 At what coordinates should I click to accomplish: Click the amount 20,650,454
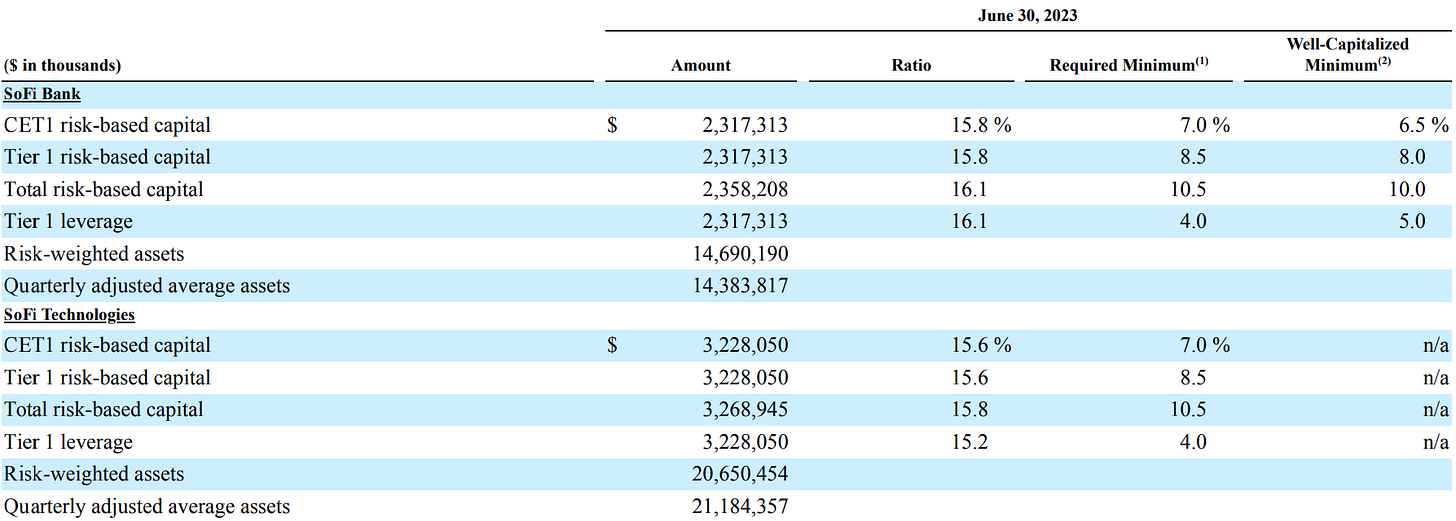point(739,473)
